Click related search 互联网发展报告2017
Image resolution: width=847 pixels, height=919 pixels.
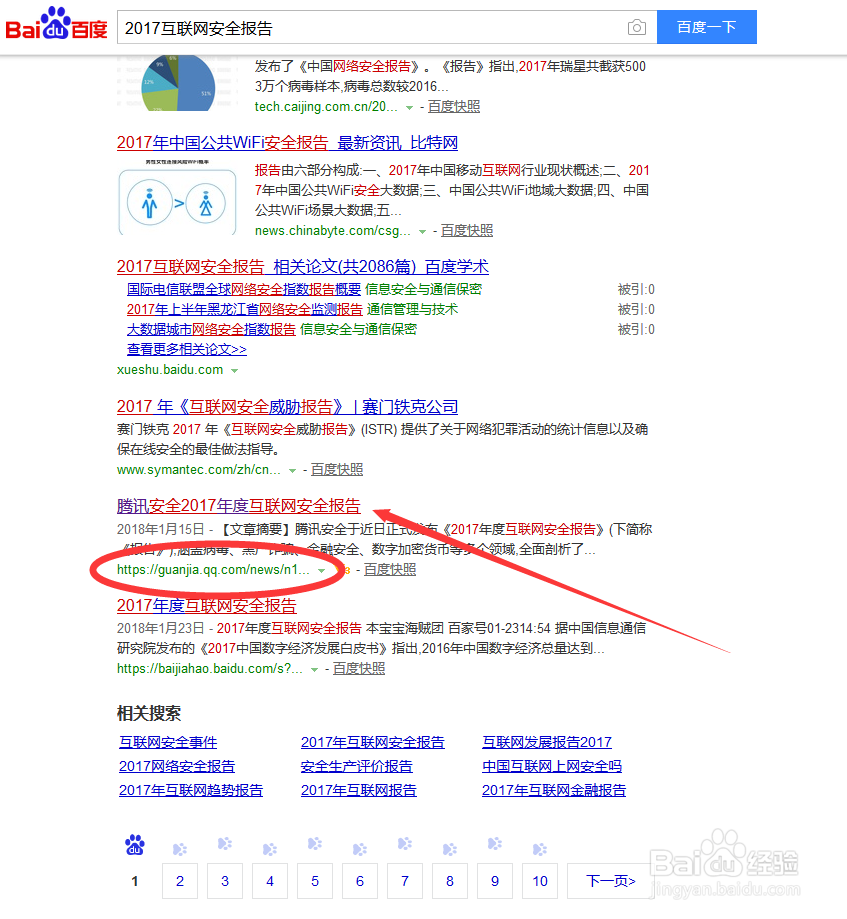pyautogui.click(x=547, y=743)
